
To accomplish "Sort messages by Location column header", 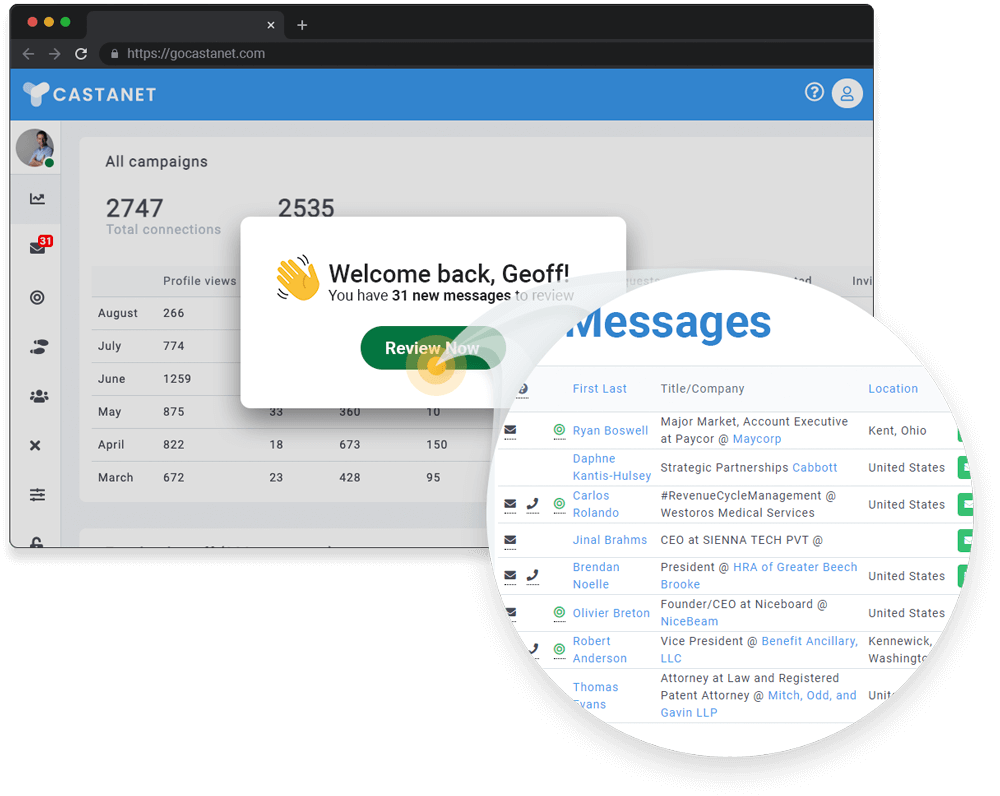I will 892,389.
